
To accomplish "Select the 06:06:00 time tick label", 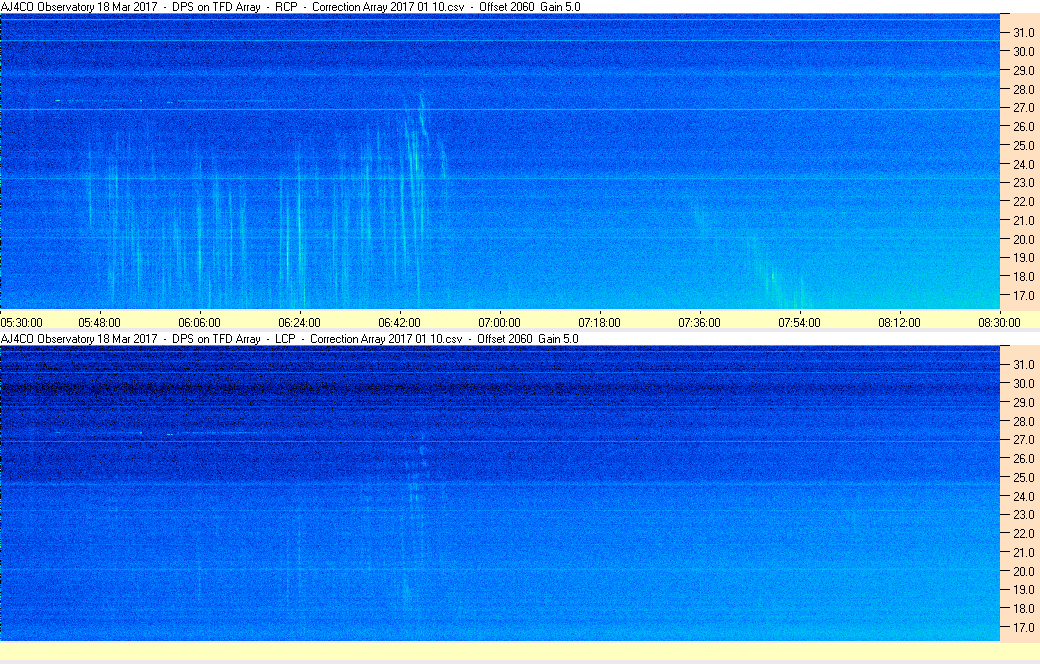I will tap(200, 323).
